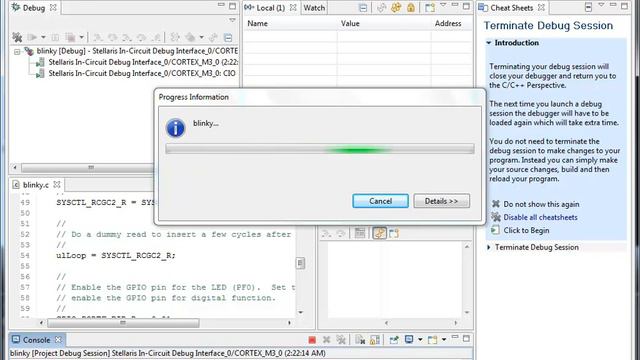Open the Debug view menu triangle
The height and width of the screenshot is (360, 640).
(x=232, y=20)
